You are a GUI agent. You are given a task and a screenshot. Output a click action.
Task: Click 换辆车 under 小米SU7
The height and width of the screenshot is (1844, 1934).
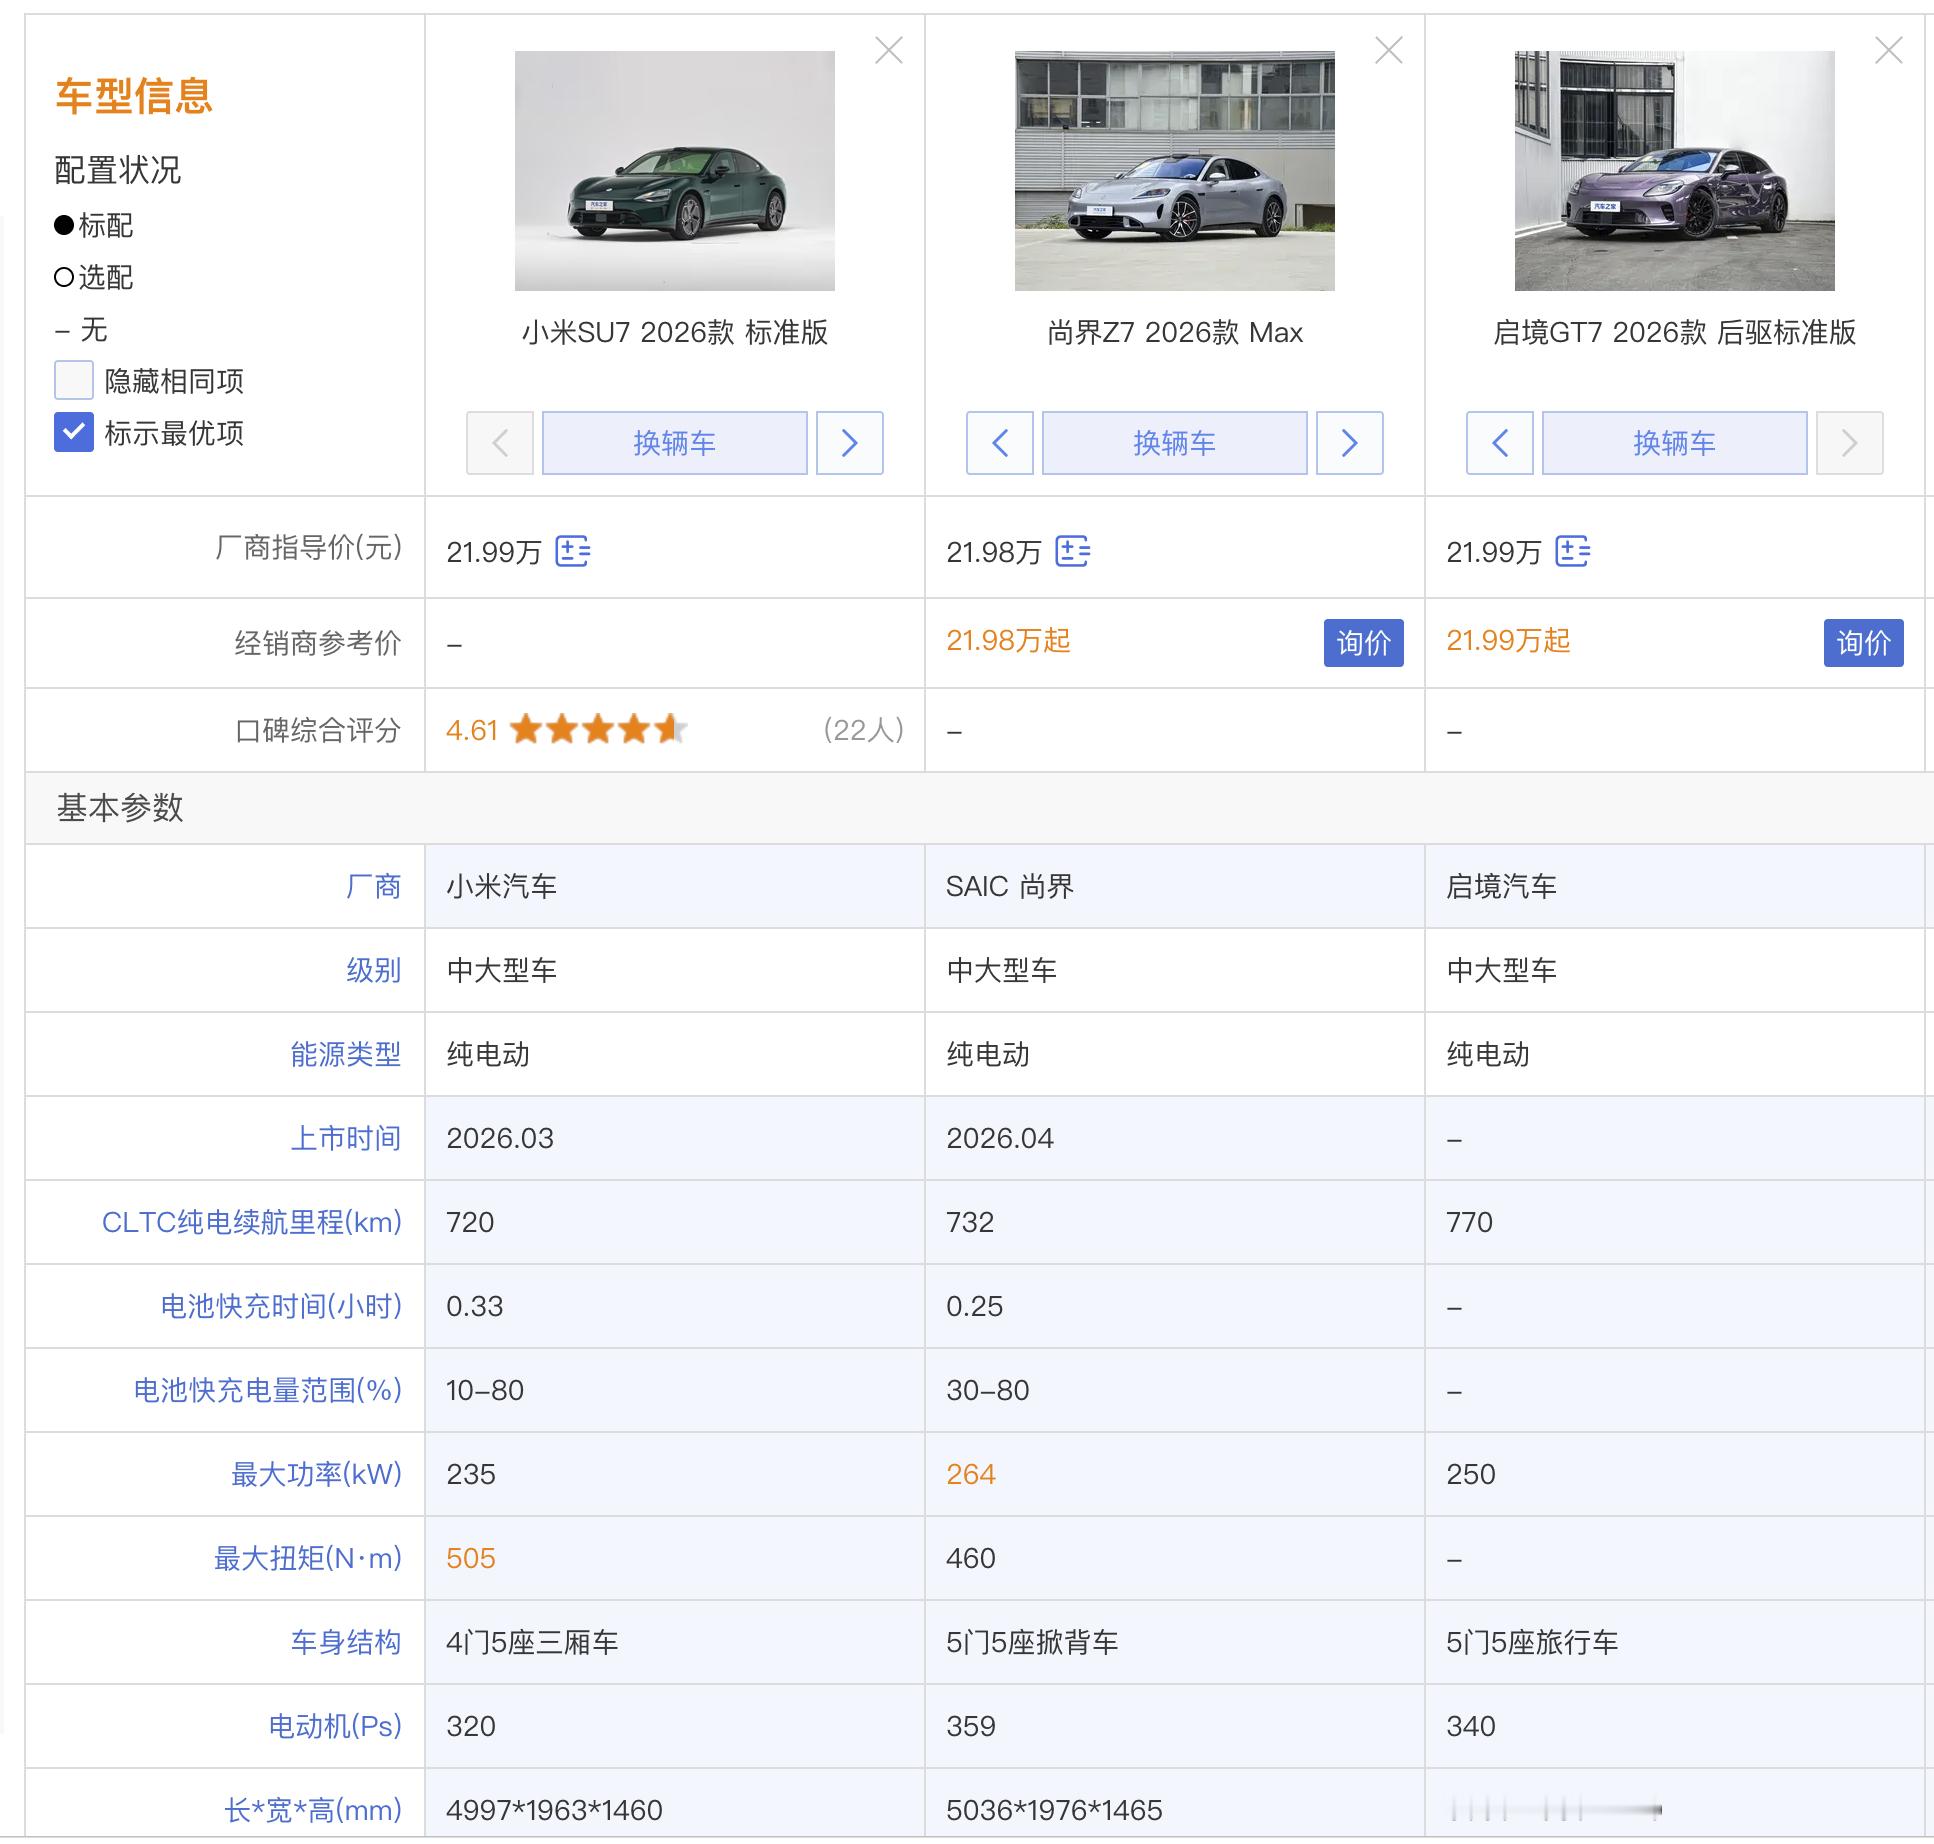pyautogui.click(x=675, y=443)
